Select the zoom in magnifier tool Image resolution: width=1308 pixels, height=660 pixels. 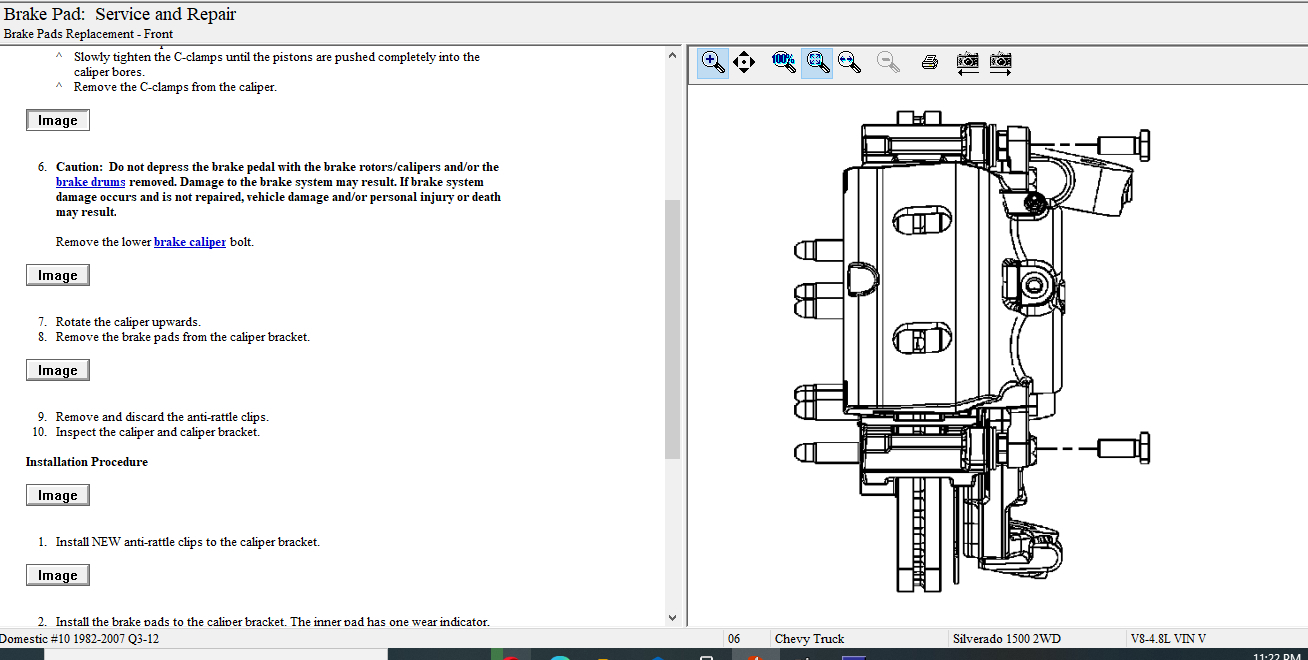tap(712, 62)
